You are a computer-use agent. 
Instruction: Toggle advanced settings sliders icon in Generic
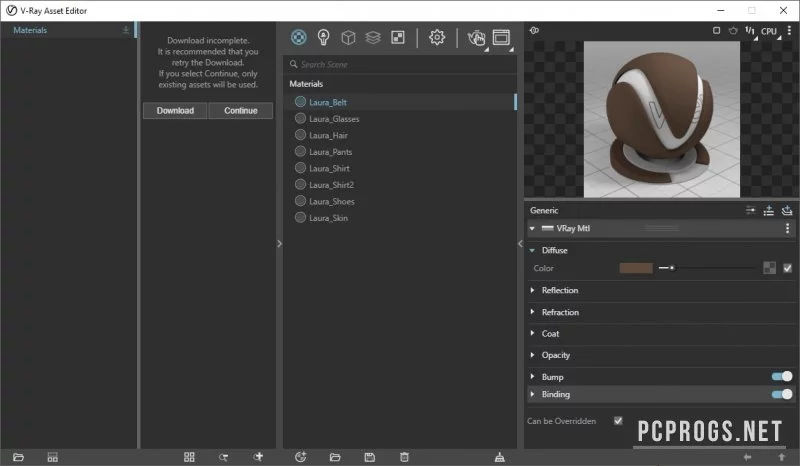pyautogui.click(x=751, y=210)
